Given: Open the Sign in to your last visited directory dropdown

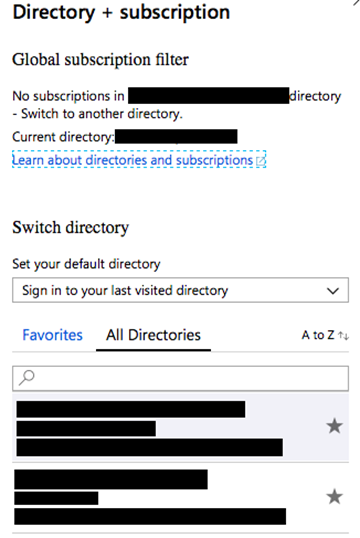Looking at the screenshot, I should [181, 290].
